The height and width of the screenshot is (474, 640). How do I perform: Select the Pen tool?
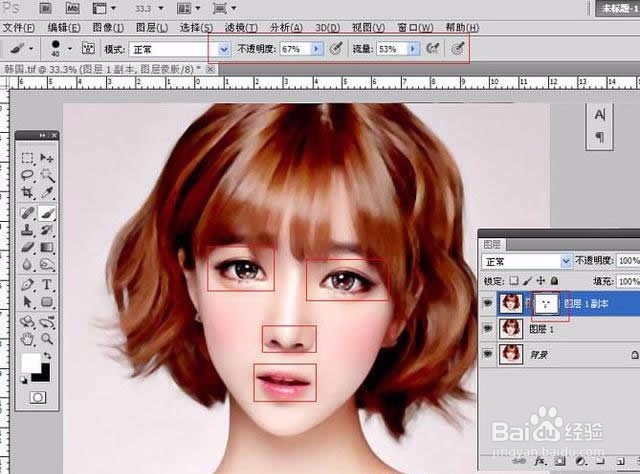[27, 284]
